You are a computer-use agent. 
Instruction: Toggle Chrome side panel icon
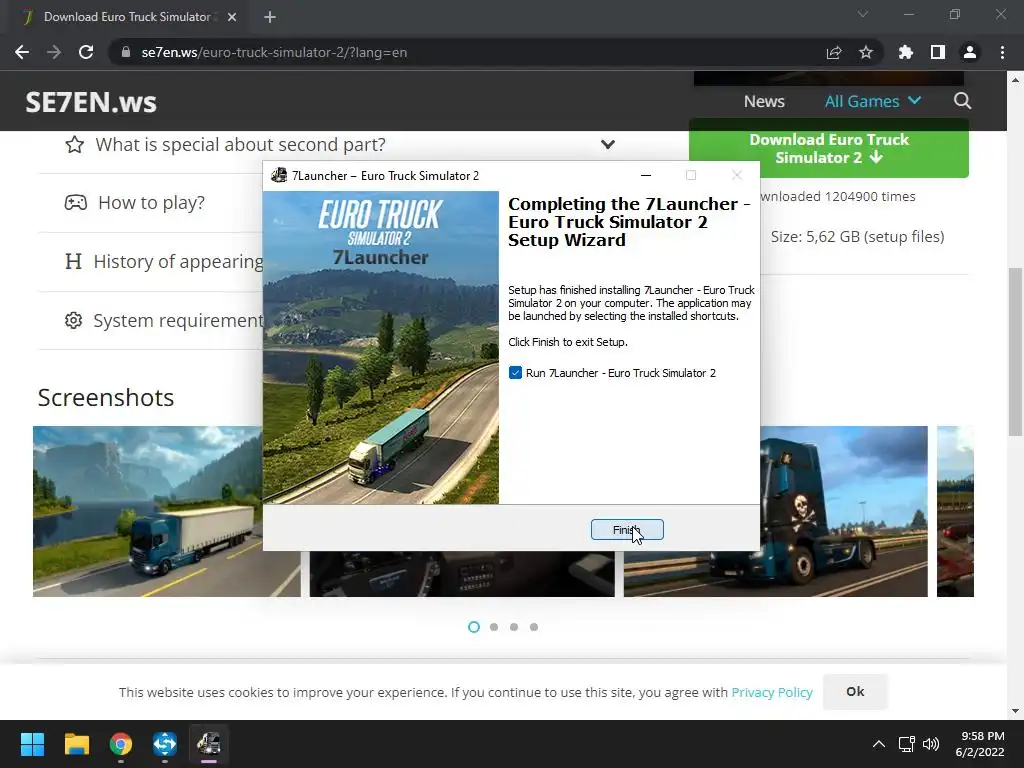pyautogui.click(x=938, y=52)
